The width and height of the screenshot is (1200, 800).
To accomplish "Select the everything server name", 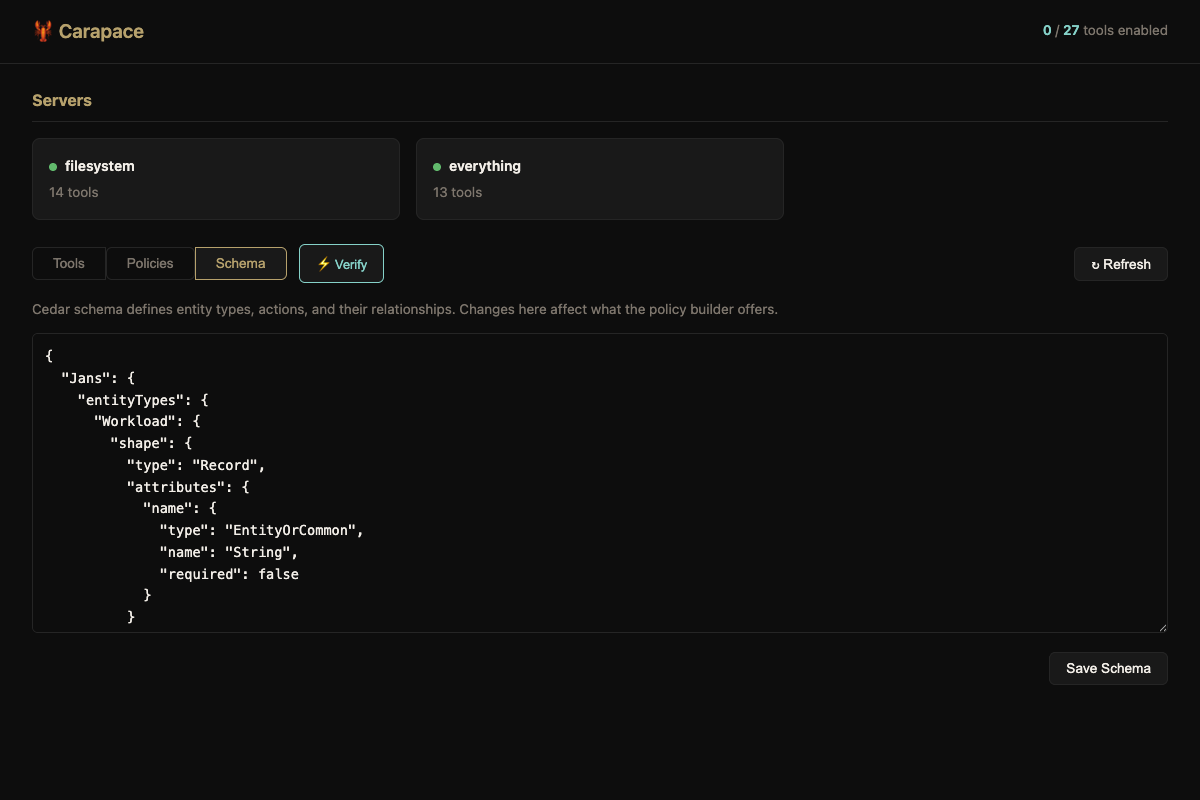I will point(484,166).
